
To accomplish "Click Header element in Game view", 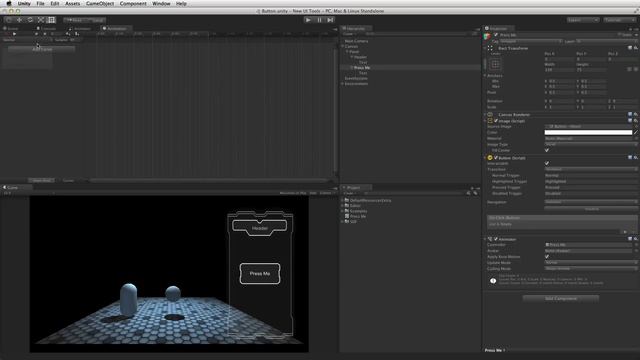I will click(260, 228).
